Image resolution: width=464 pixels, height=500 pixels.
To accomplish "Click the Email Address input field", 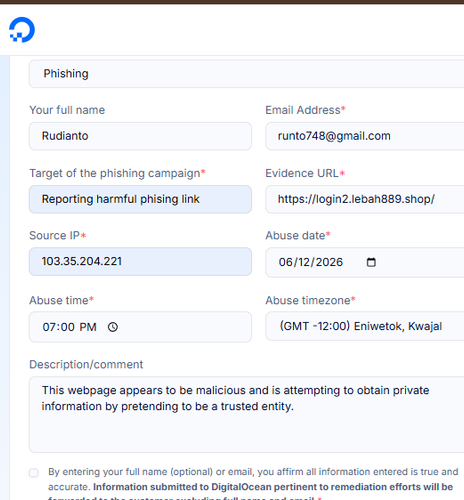I will (365, 136).
